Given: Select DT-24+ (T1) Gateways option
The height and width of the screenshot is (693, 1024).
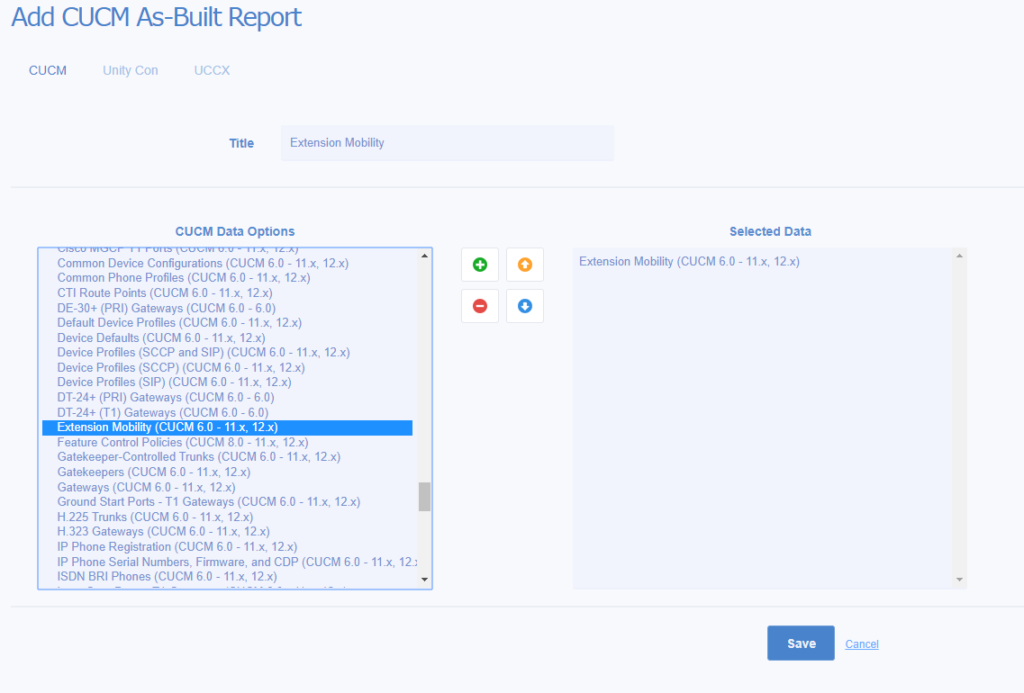Looking at the screenshot, I should point(227,412).
